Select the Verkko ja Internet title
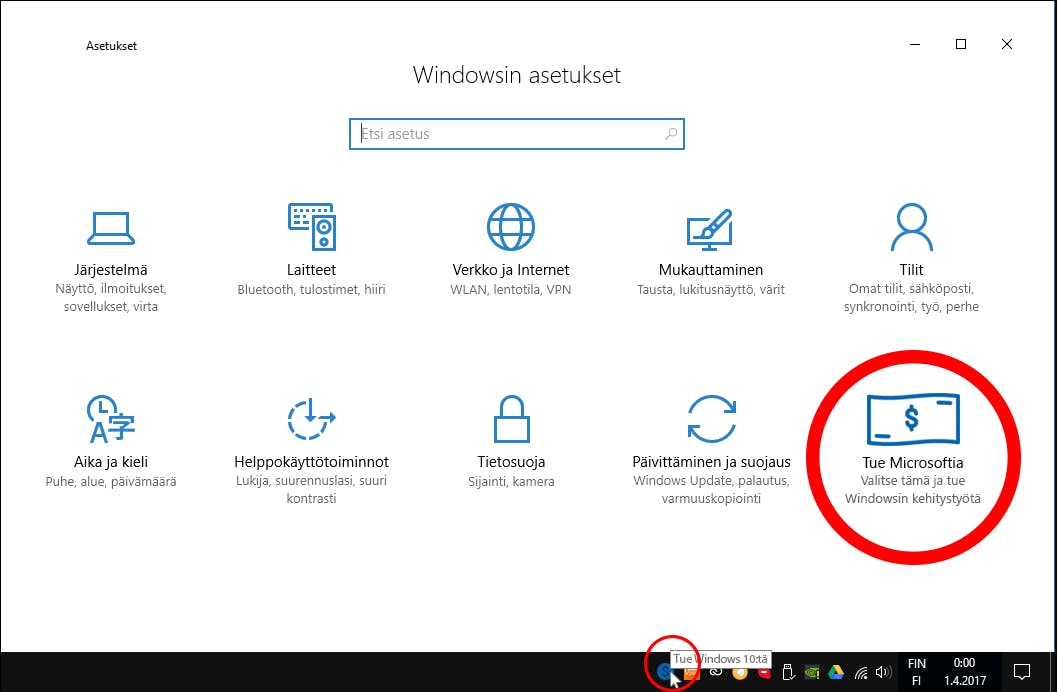Viewport: 1057px width, 692px height. coord(511,270)
